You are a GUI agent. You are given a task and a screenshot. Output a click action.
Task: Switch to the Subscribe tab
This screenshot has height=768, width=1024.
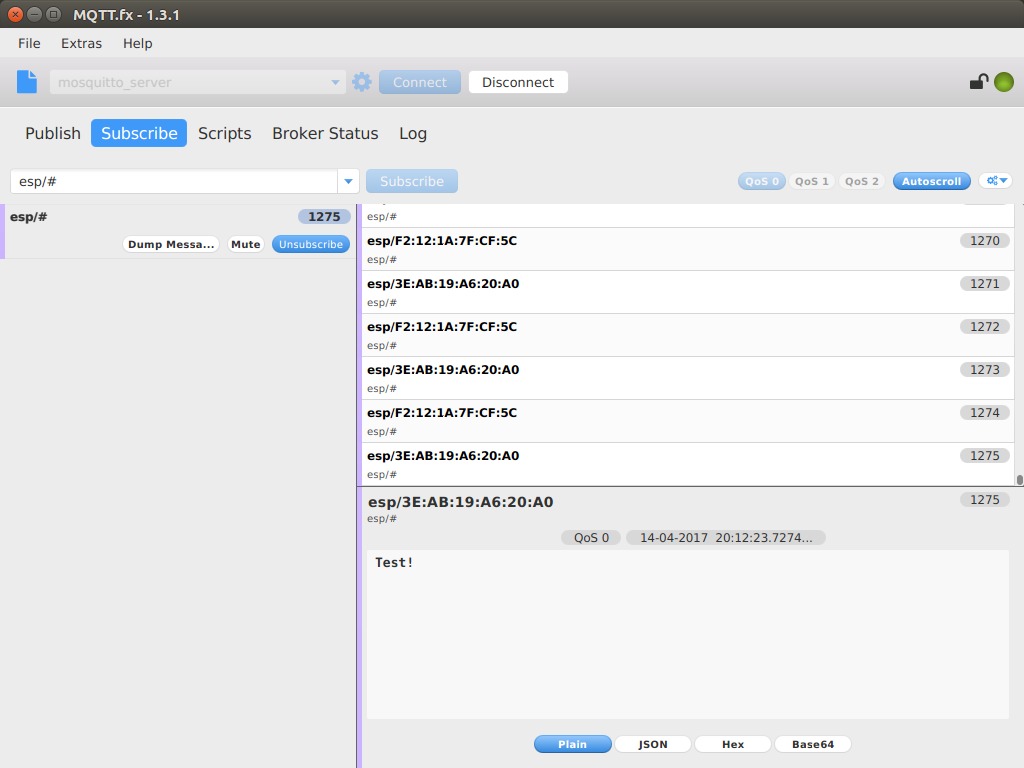(139, 133)
